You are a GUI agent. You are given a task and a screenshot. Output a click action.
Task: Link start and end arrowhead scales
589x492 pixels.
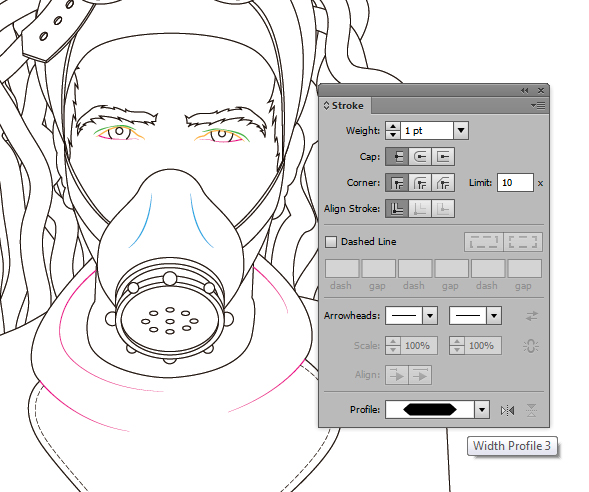point(531,346)
